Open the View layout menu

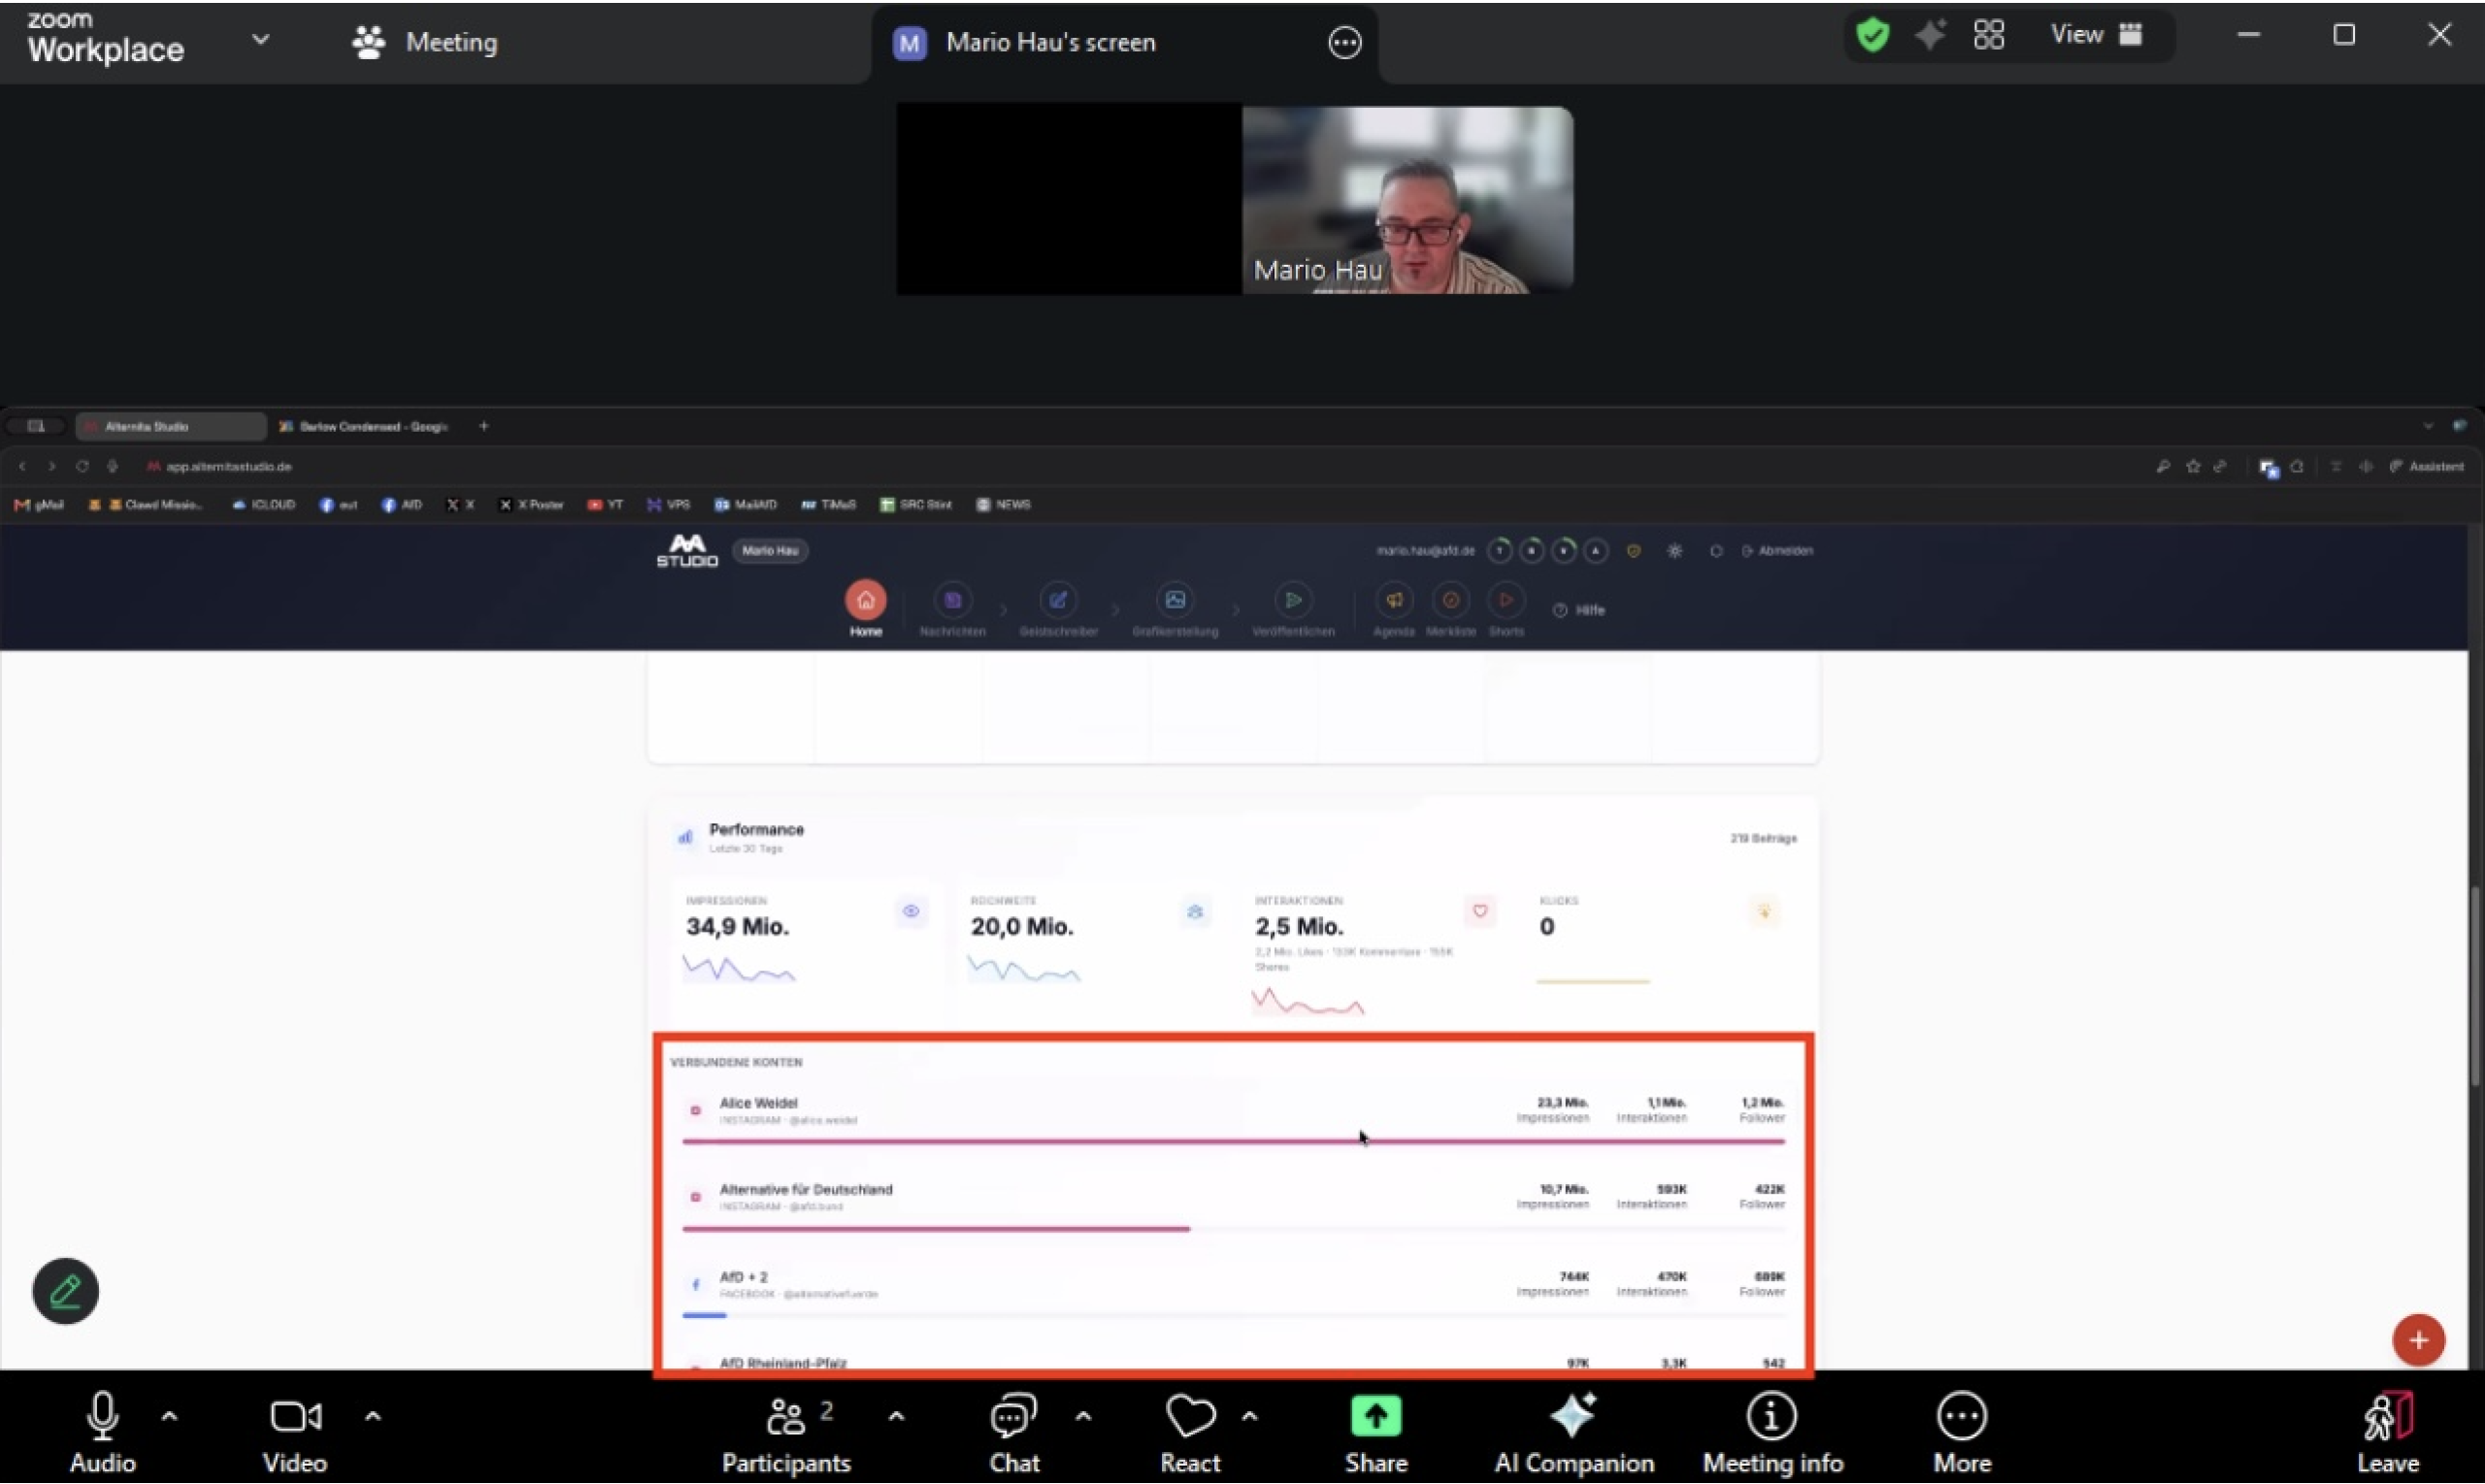[2096, 35]
